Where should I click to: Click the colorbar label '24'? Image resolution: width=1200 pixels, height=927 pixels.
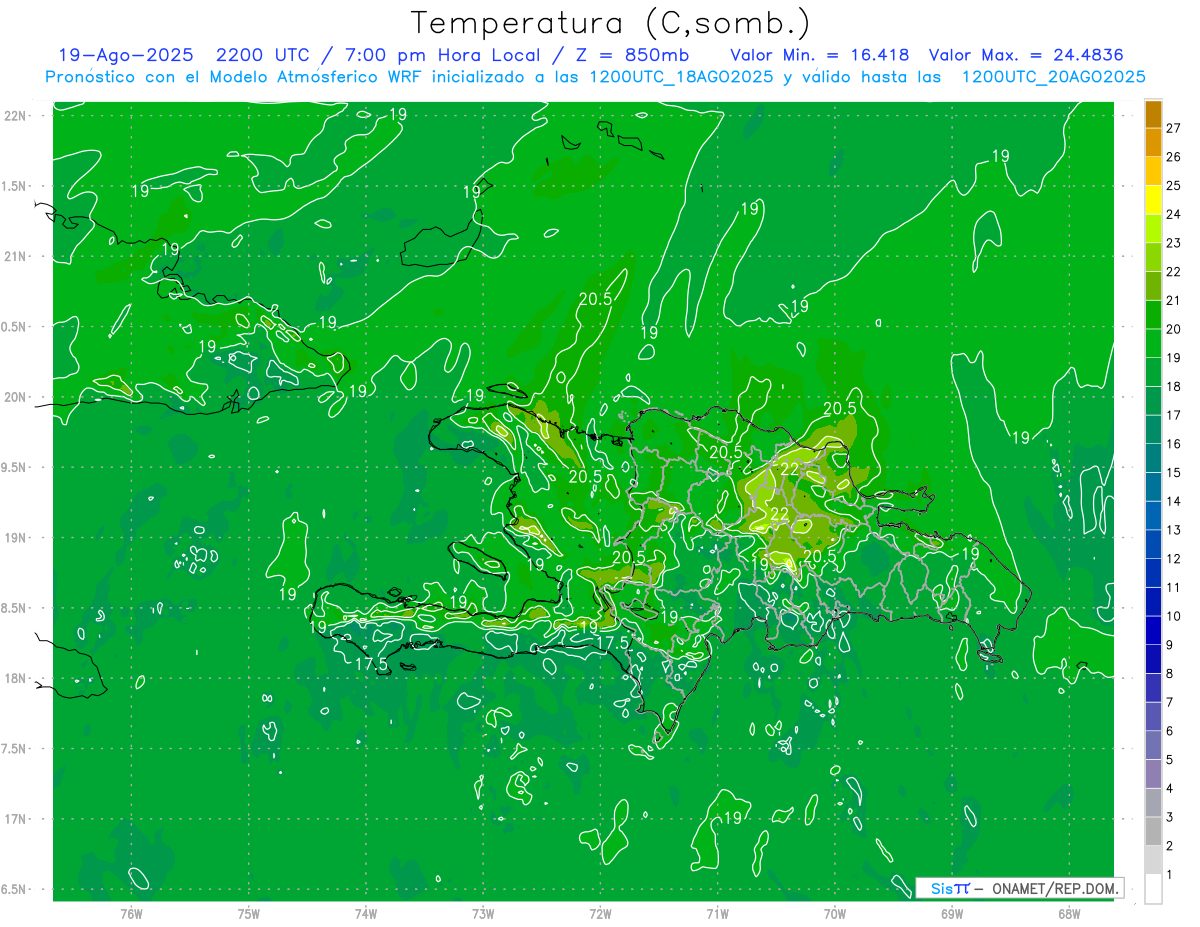click(x=1174, y=215)
